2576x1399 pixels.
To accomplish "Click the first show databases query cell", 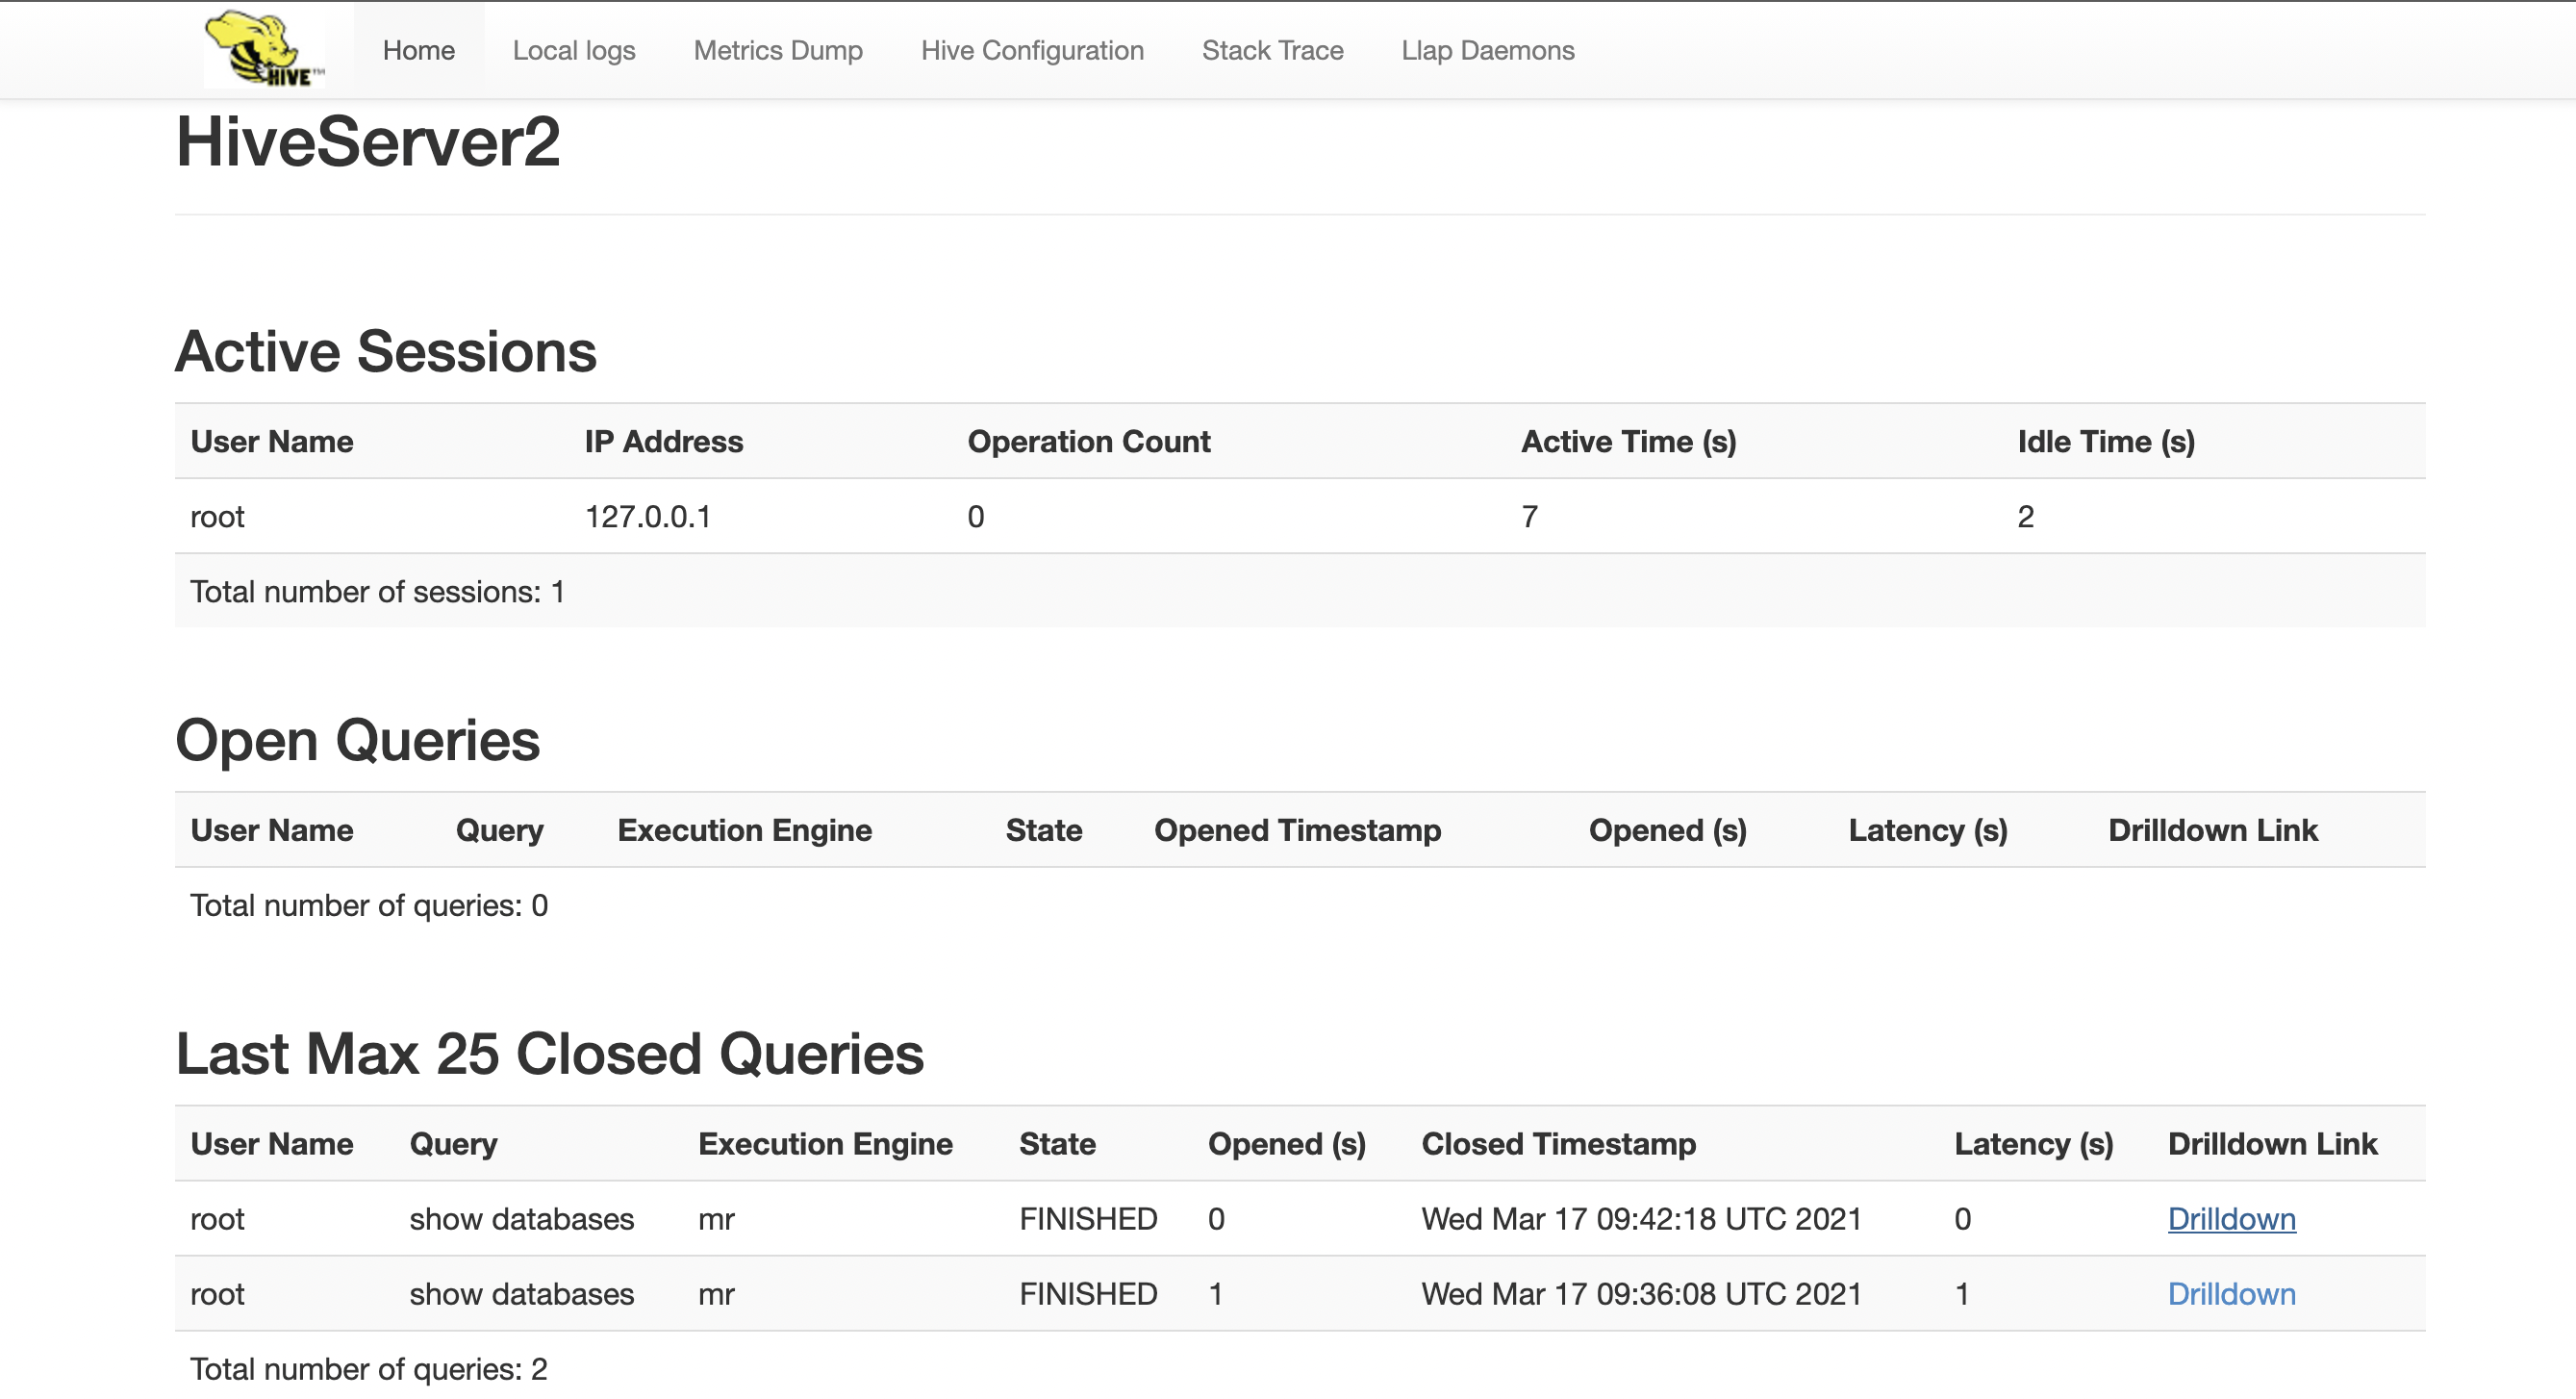I will (x=521, y=1218).
